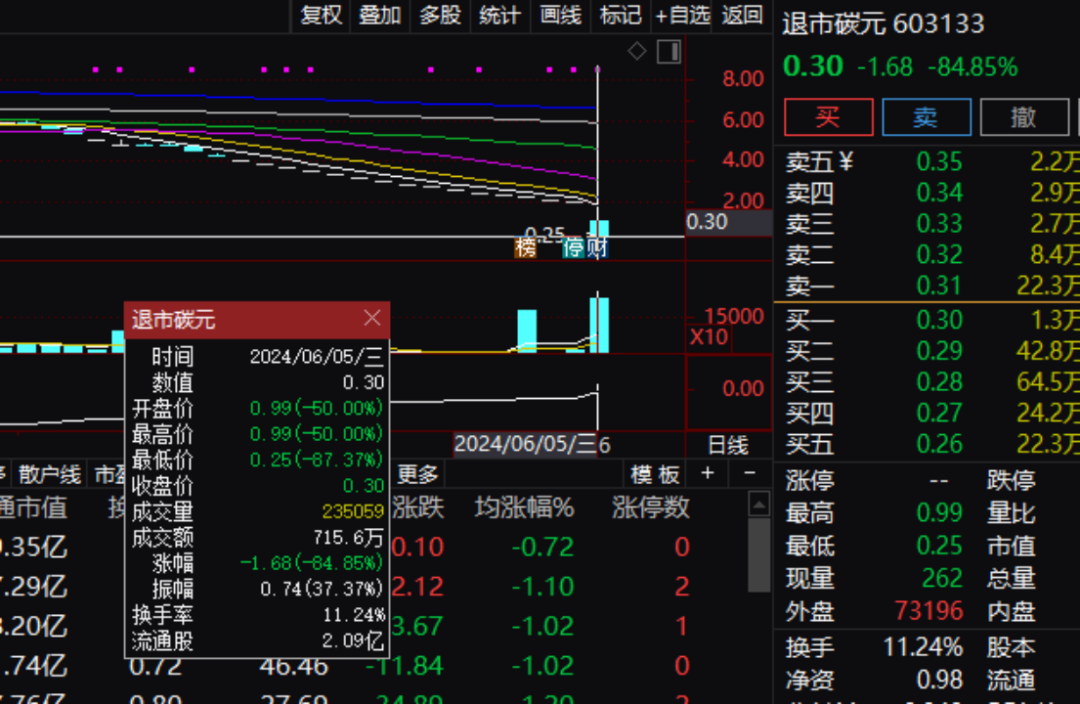Open the 榜 ranking marker icon on chart

point(524,246)
